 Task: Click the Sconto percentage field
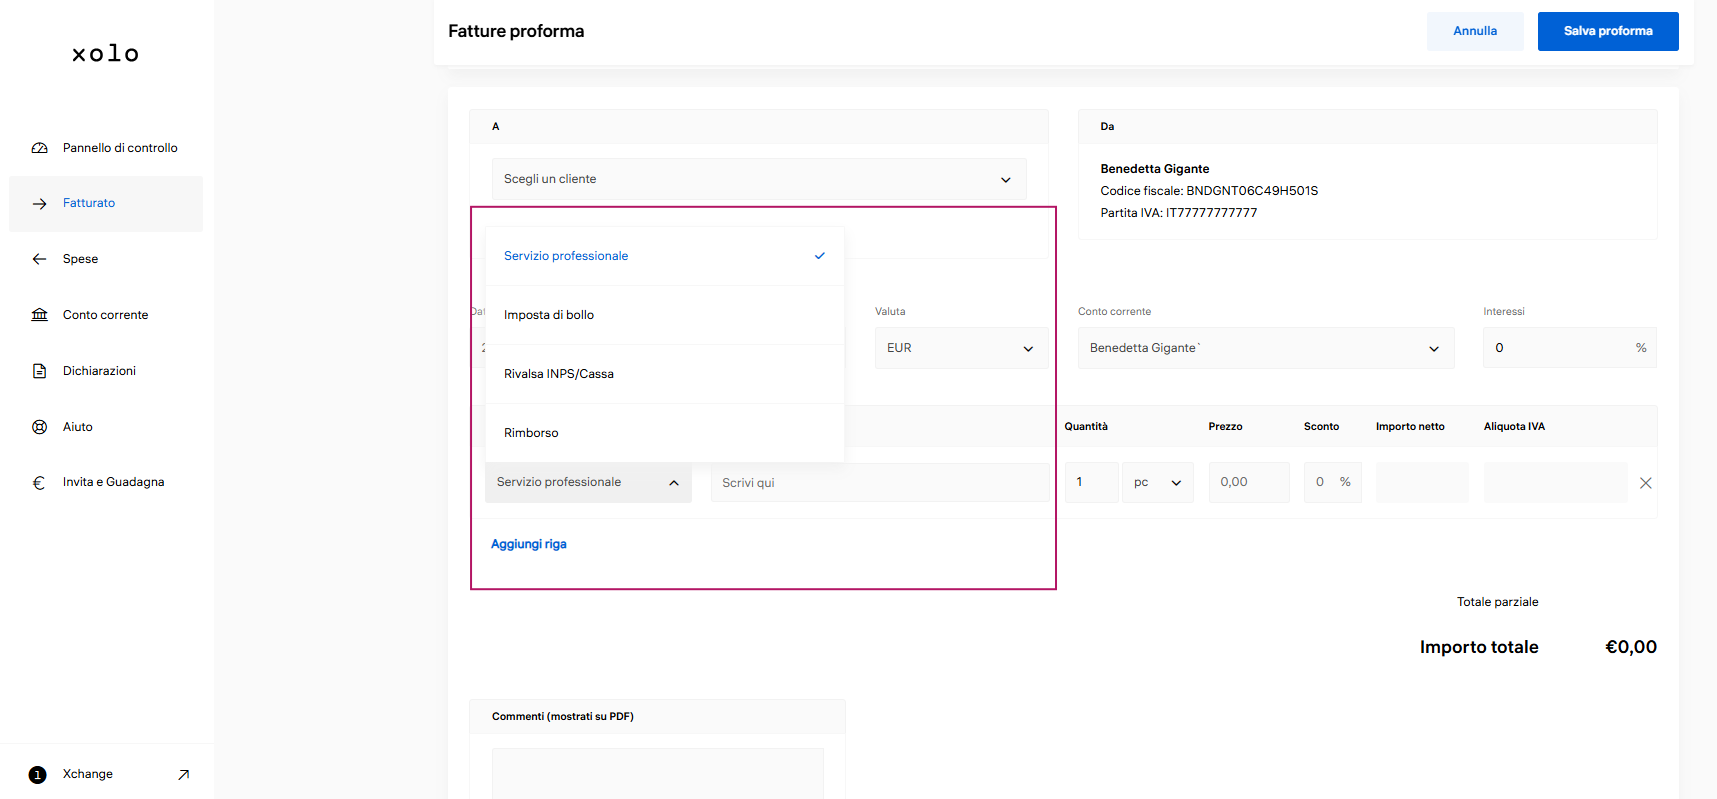(x=1332, y=482)
